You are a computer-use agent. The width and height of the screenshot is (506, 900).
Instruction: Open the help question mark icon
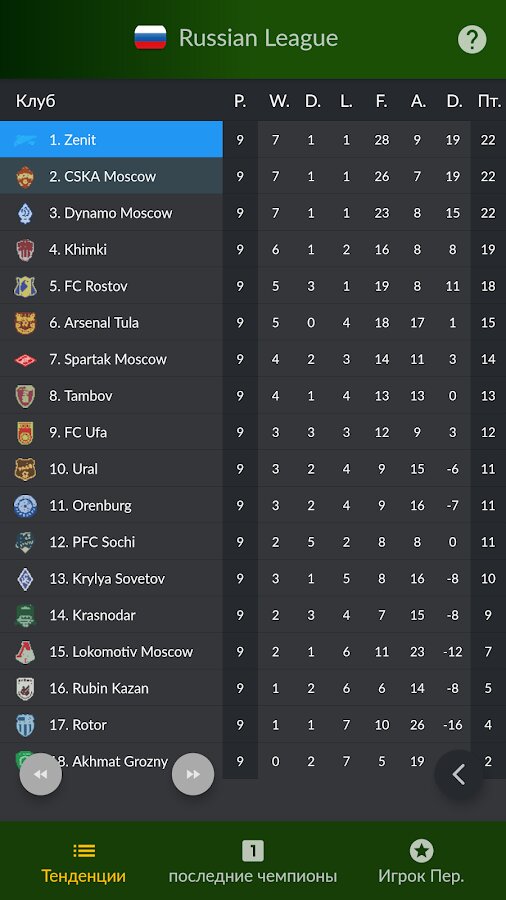pos(472,40)
